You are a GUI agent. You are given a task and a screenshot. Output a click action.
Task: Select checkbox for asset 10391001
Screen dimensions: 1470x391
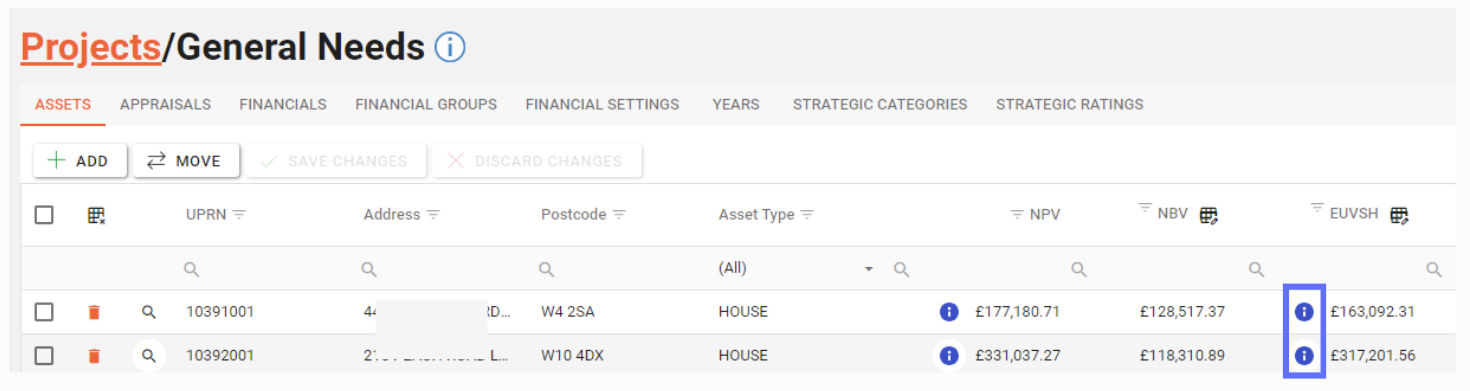pos(44,312)
